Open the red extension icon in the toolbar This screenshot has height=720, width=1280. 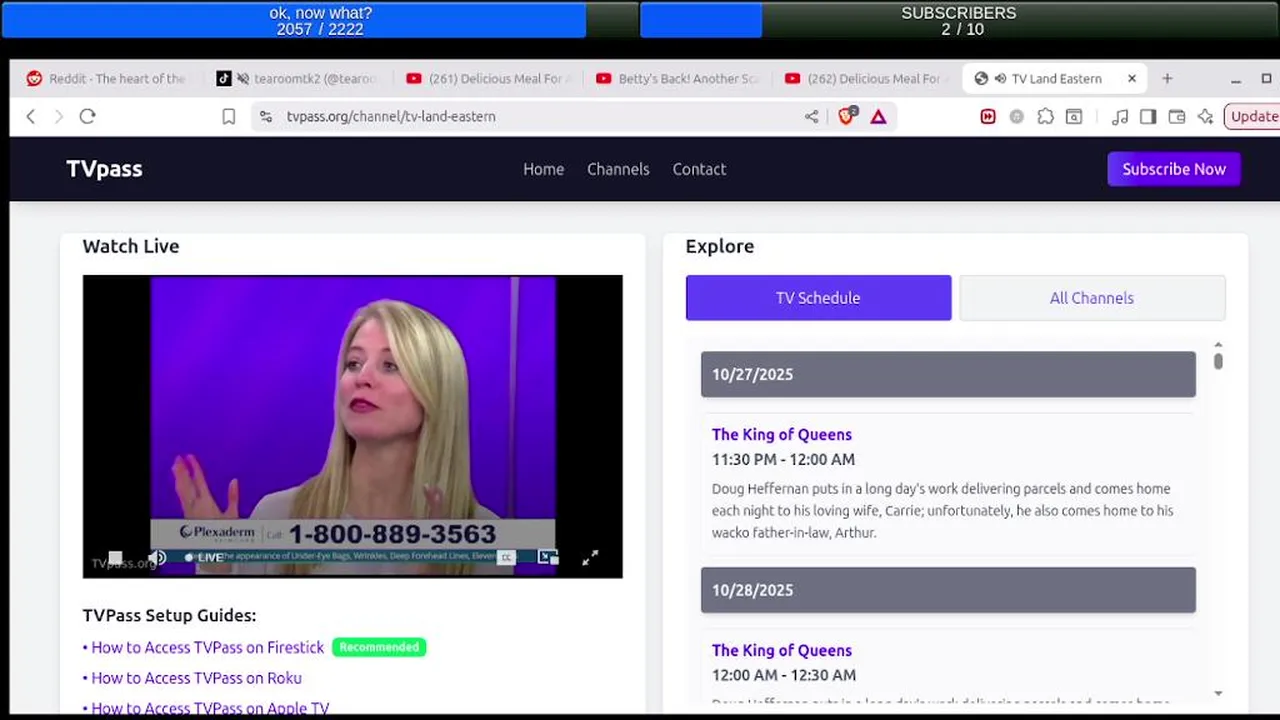pyautogui.click(x=988, y=117)
